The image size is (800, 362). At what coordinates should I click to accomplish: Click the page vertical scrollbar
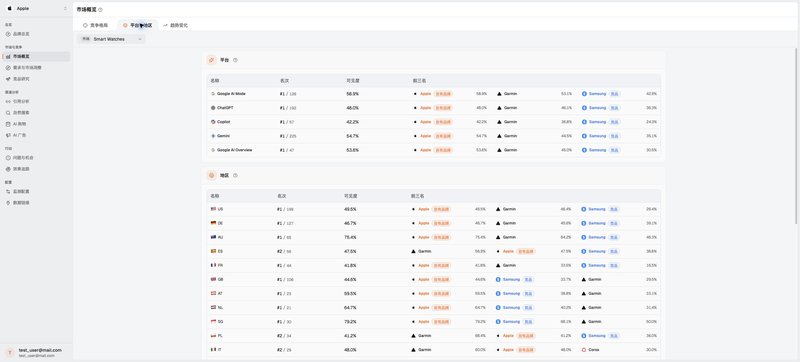point(796,136)
